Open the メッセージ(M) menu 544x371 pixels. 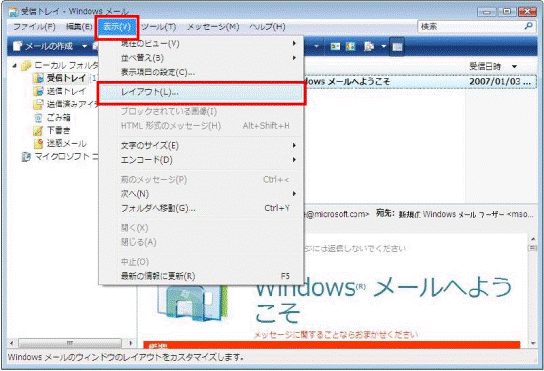[213, 27]
